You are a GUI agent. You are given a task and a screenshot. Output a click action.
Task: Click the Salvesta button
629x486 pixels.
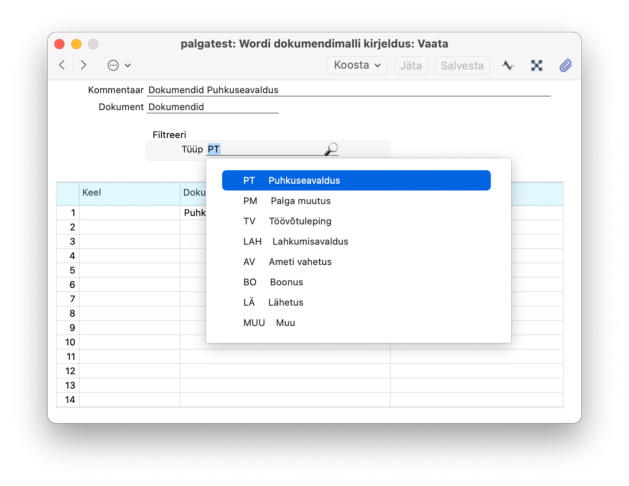click(x=462, y=65)
